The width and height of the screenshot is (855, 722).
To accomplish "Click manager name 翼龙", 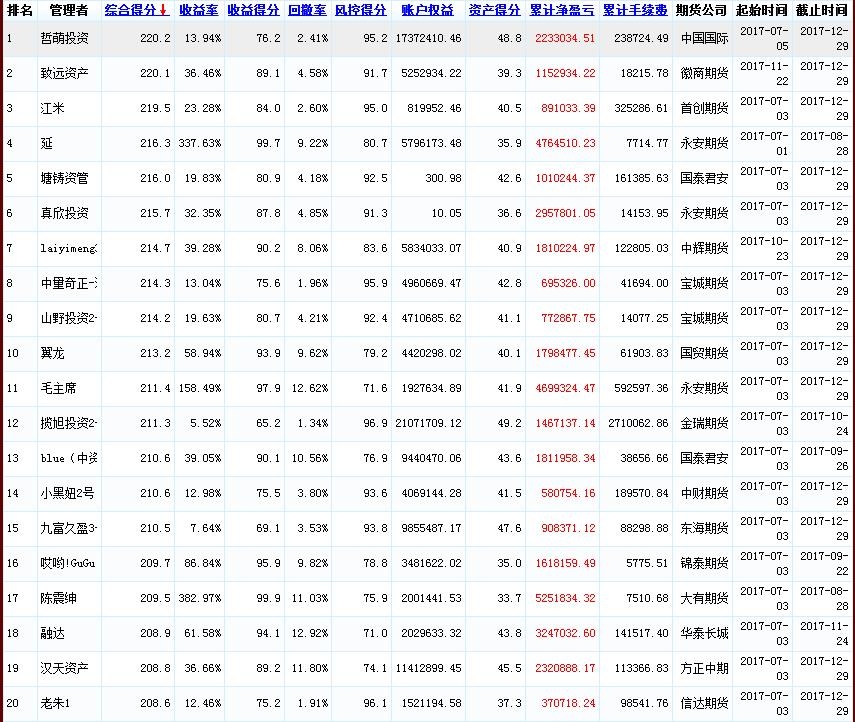I will pyautogui.click(x=52, y=353).
